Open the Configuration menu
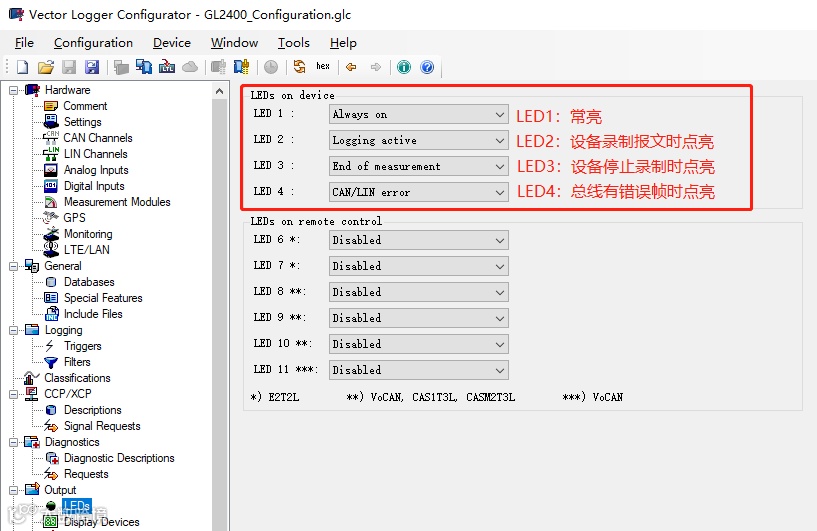Screen dimensions: 817x531 (93, 43)
